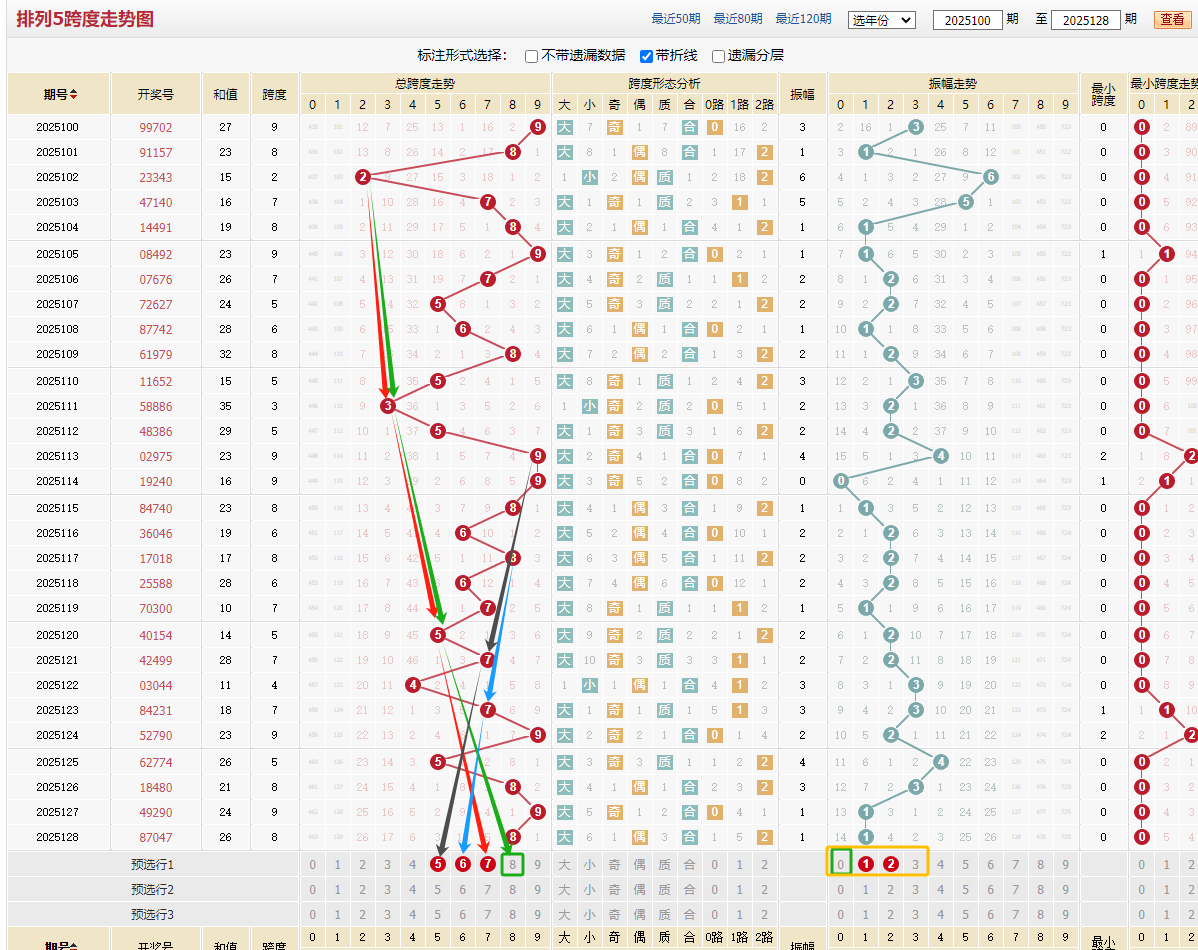Select span number 4 in 预选行1 总跨度
1198x950 pixels.
[413, 864]
